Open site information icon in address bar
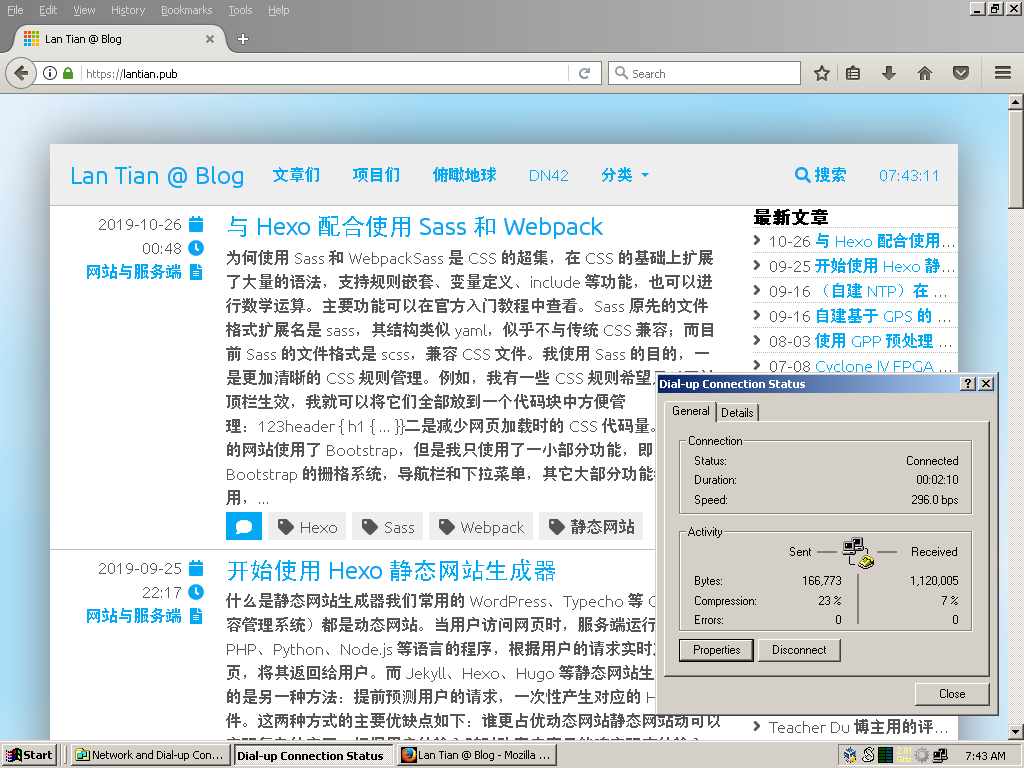The width and height of the screenshot is (1024, 768). [x=50, y=73]
